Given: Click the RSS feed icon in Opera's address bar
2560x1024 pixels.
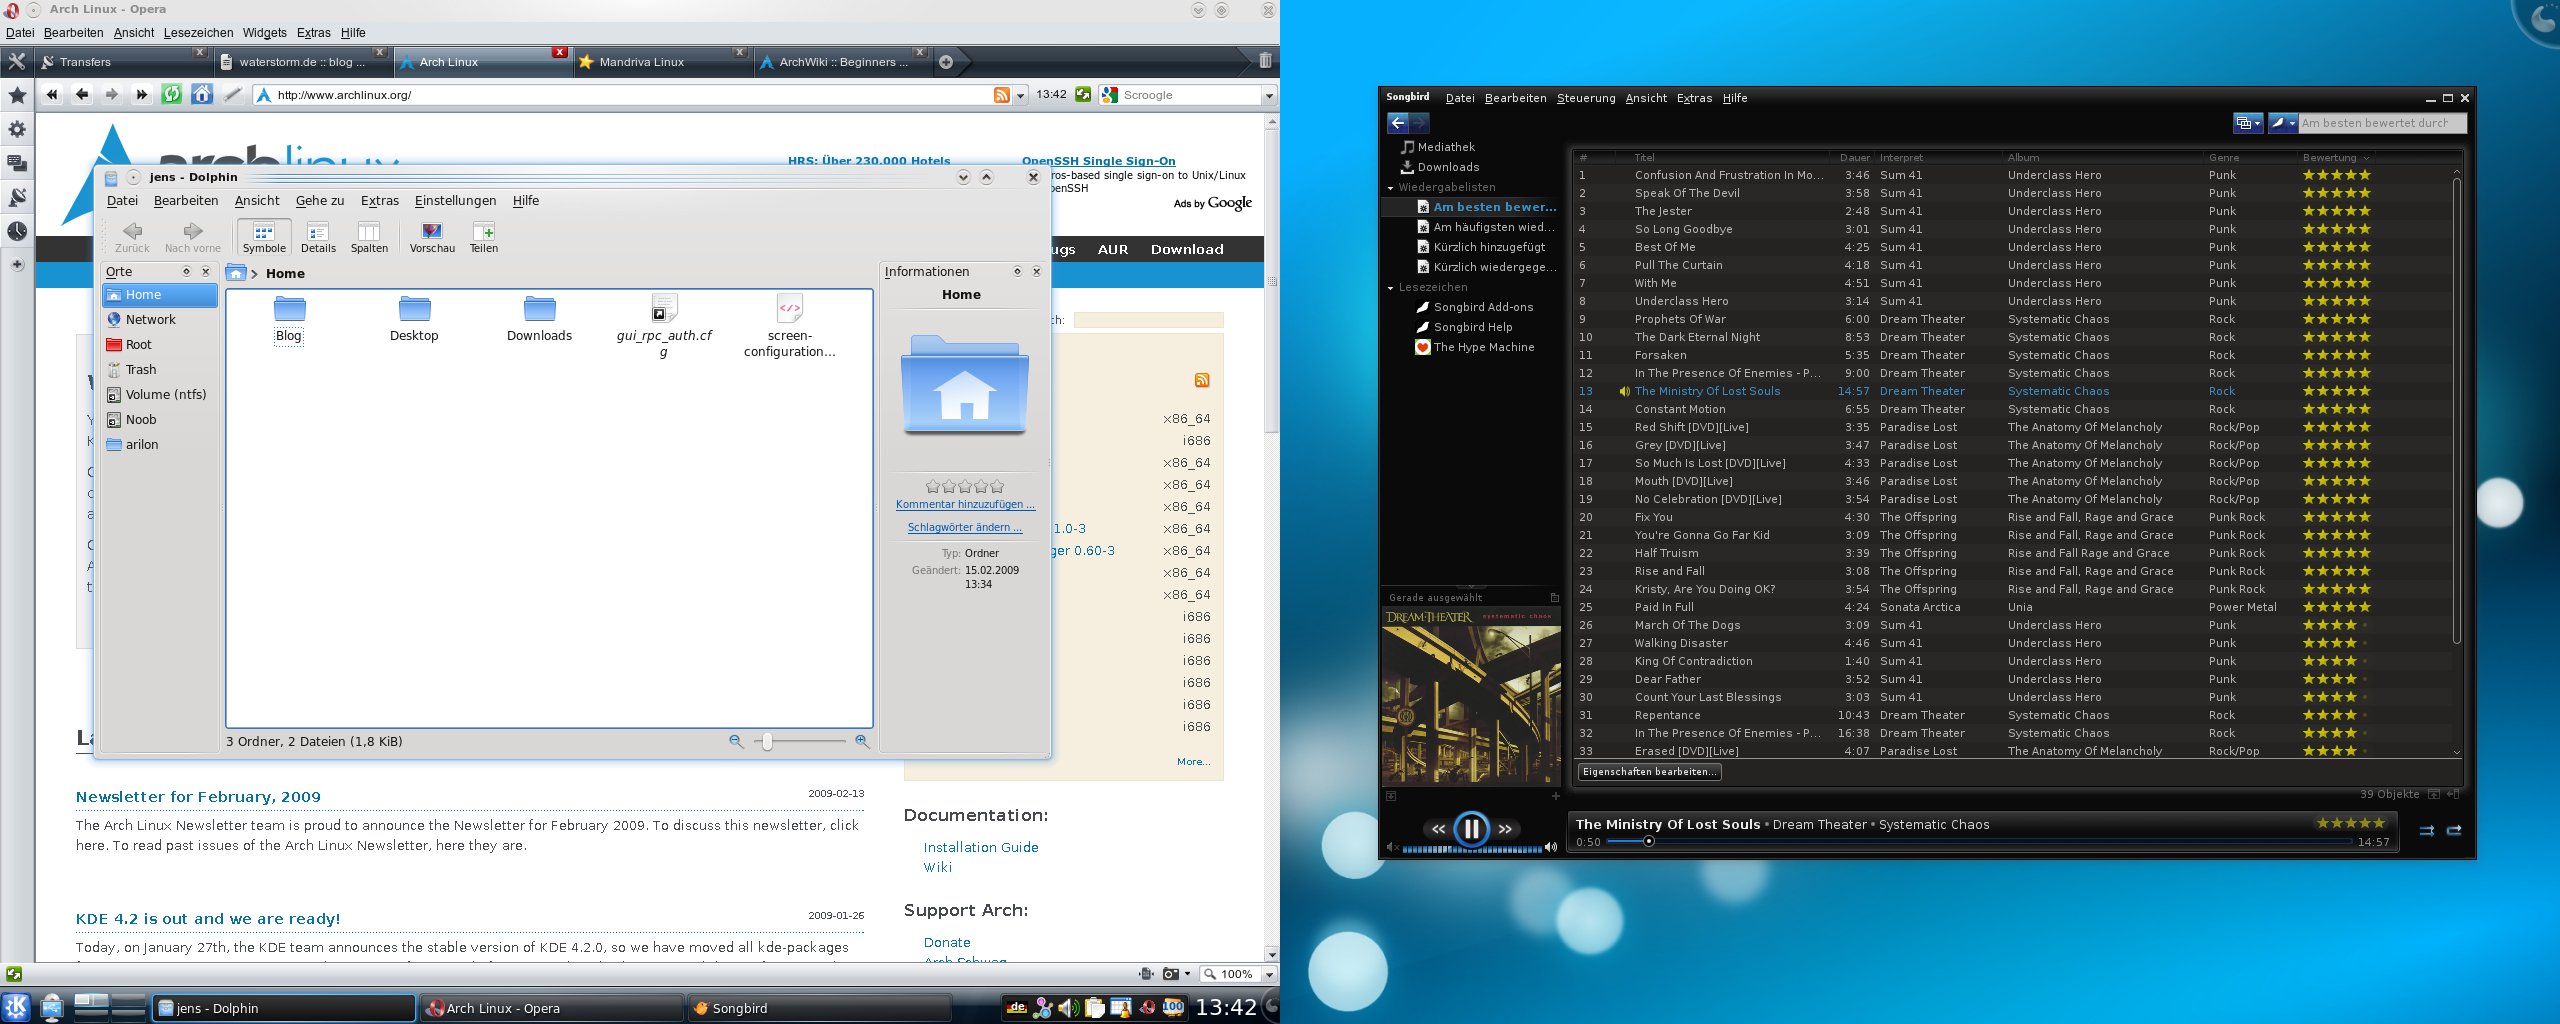Looking at the screenshot, I should pos(1002,95).
